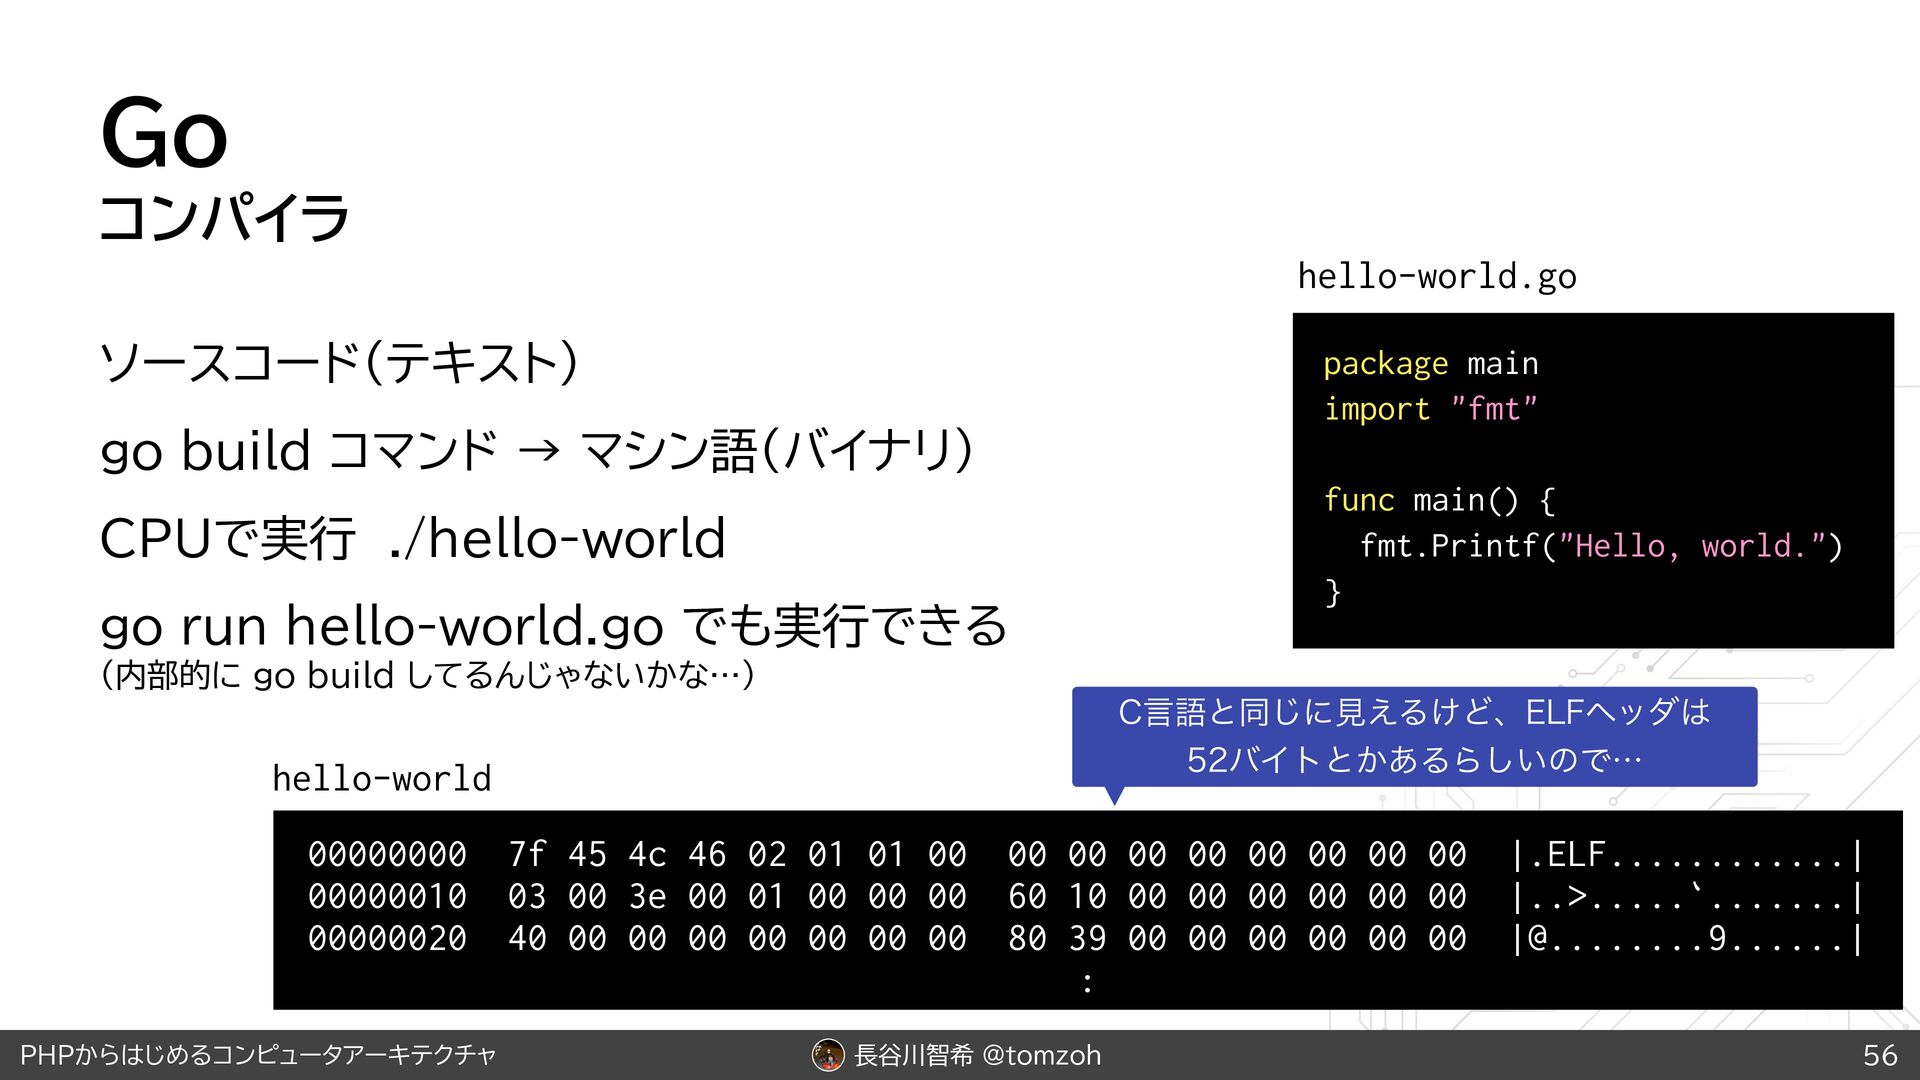Click the 'go build コマンド' bullet text
Image resolution: width=1920 pixels, height=1080 pixels.
pyautogui.click(x=298, y=451)
